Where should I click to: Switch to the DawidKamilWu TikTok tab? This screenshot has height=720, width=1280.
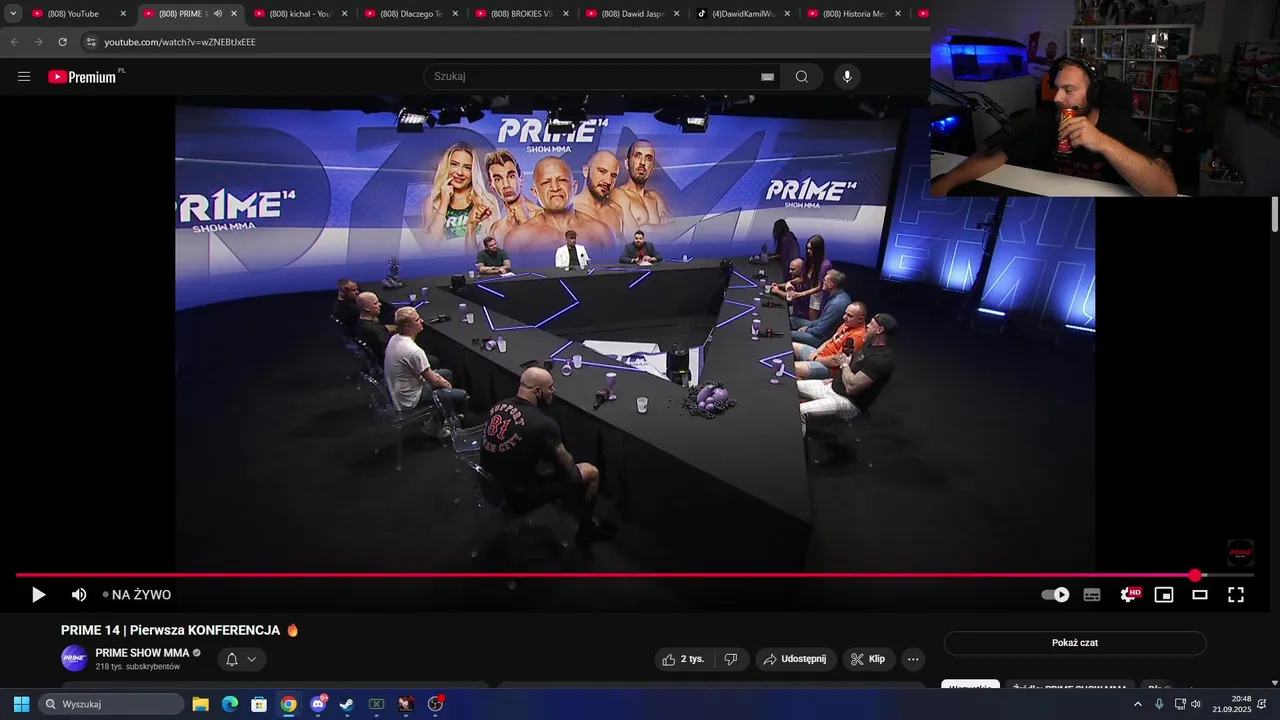(744, 14)
